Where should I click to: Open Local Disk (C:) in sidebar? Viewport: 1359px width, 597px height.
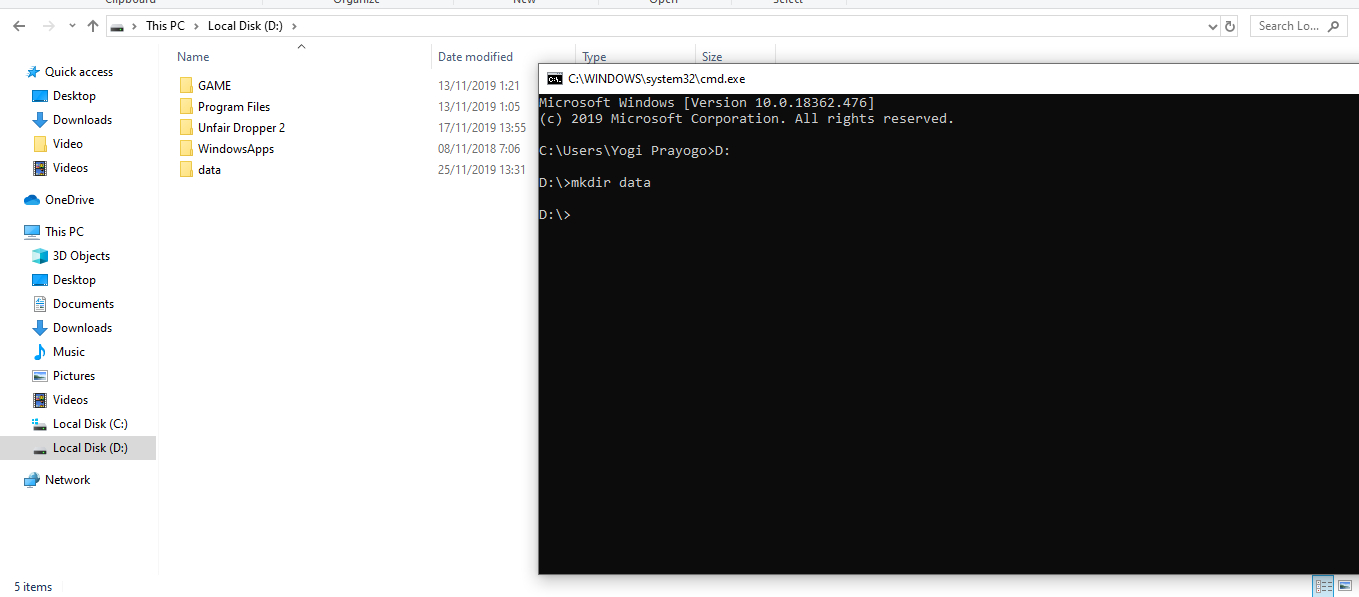point(90,424)
